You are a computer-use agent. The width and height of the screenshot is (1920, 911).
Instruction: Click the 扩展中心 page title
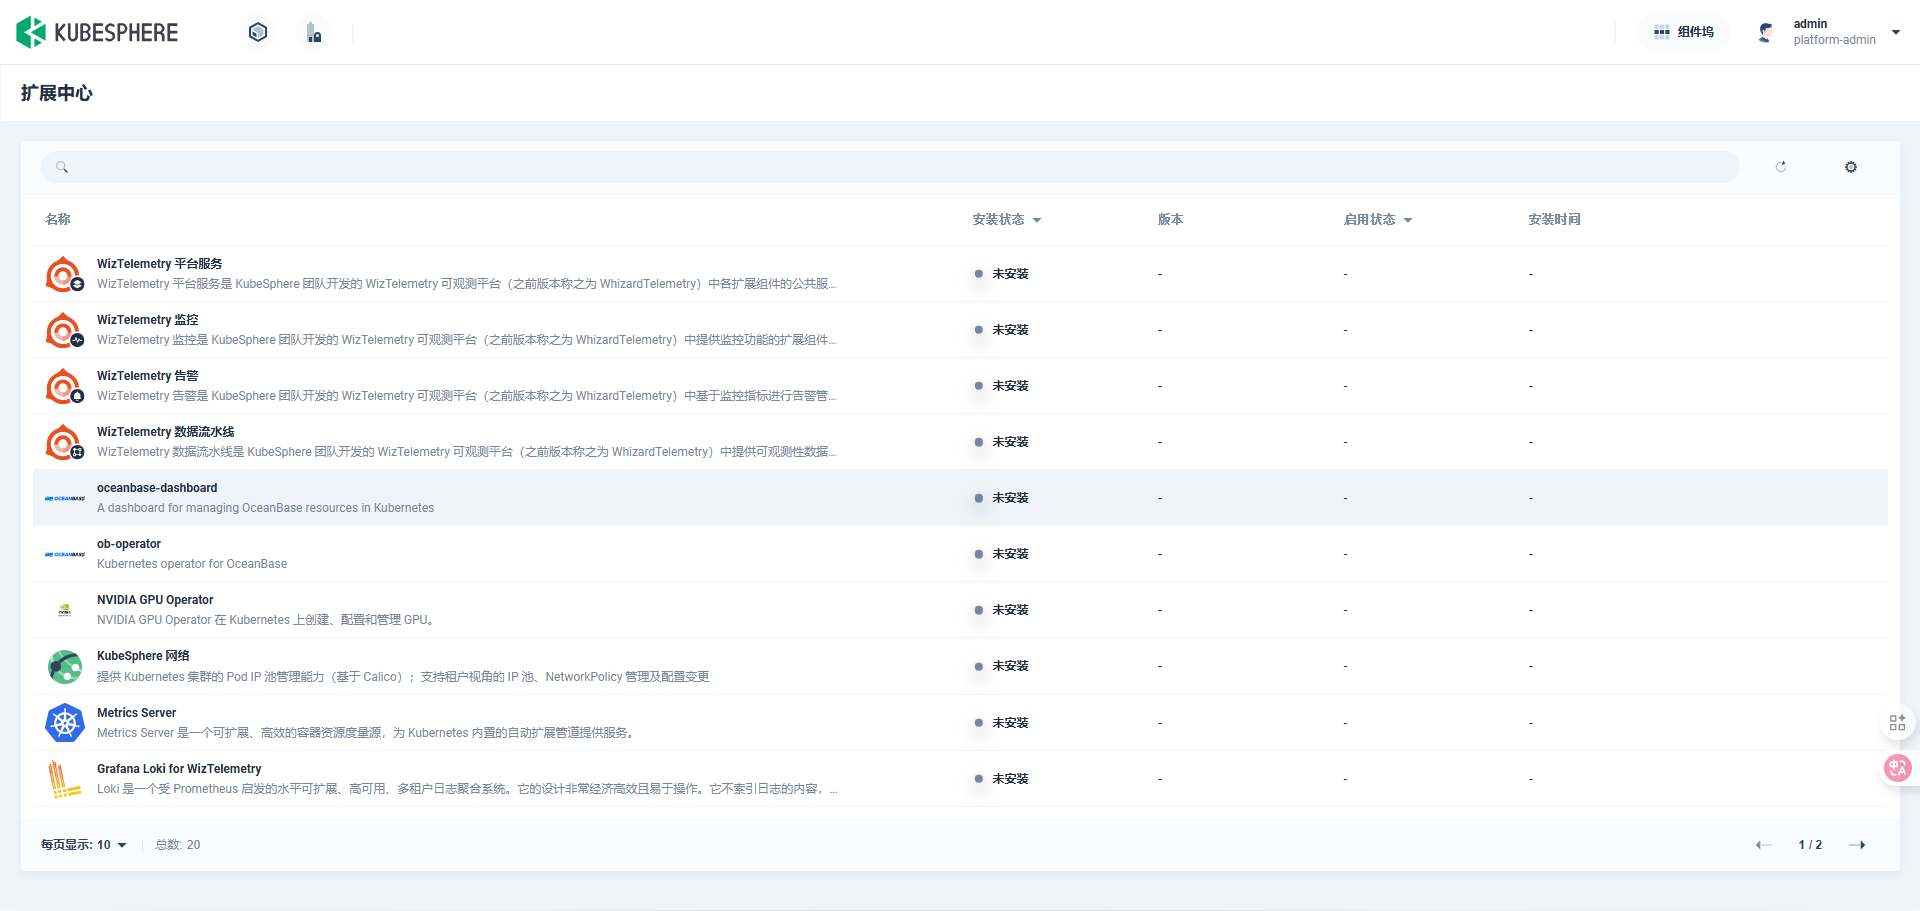tap(57, 93)
